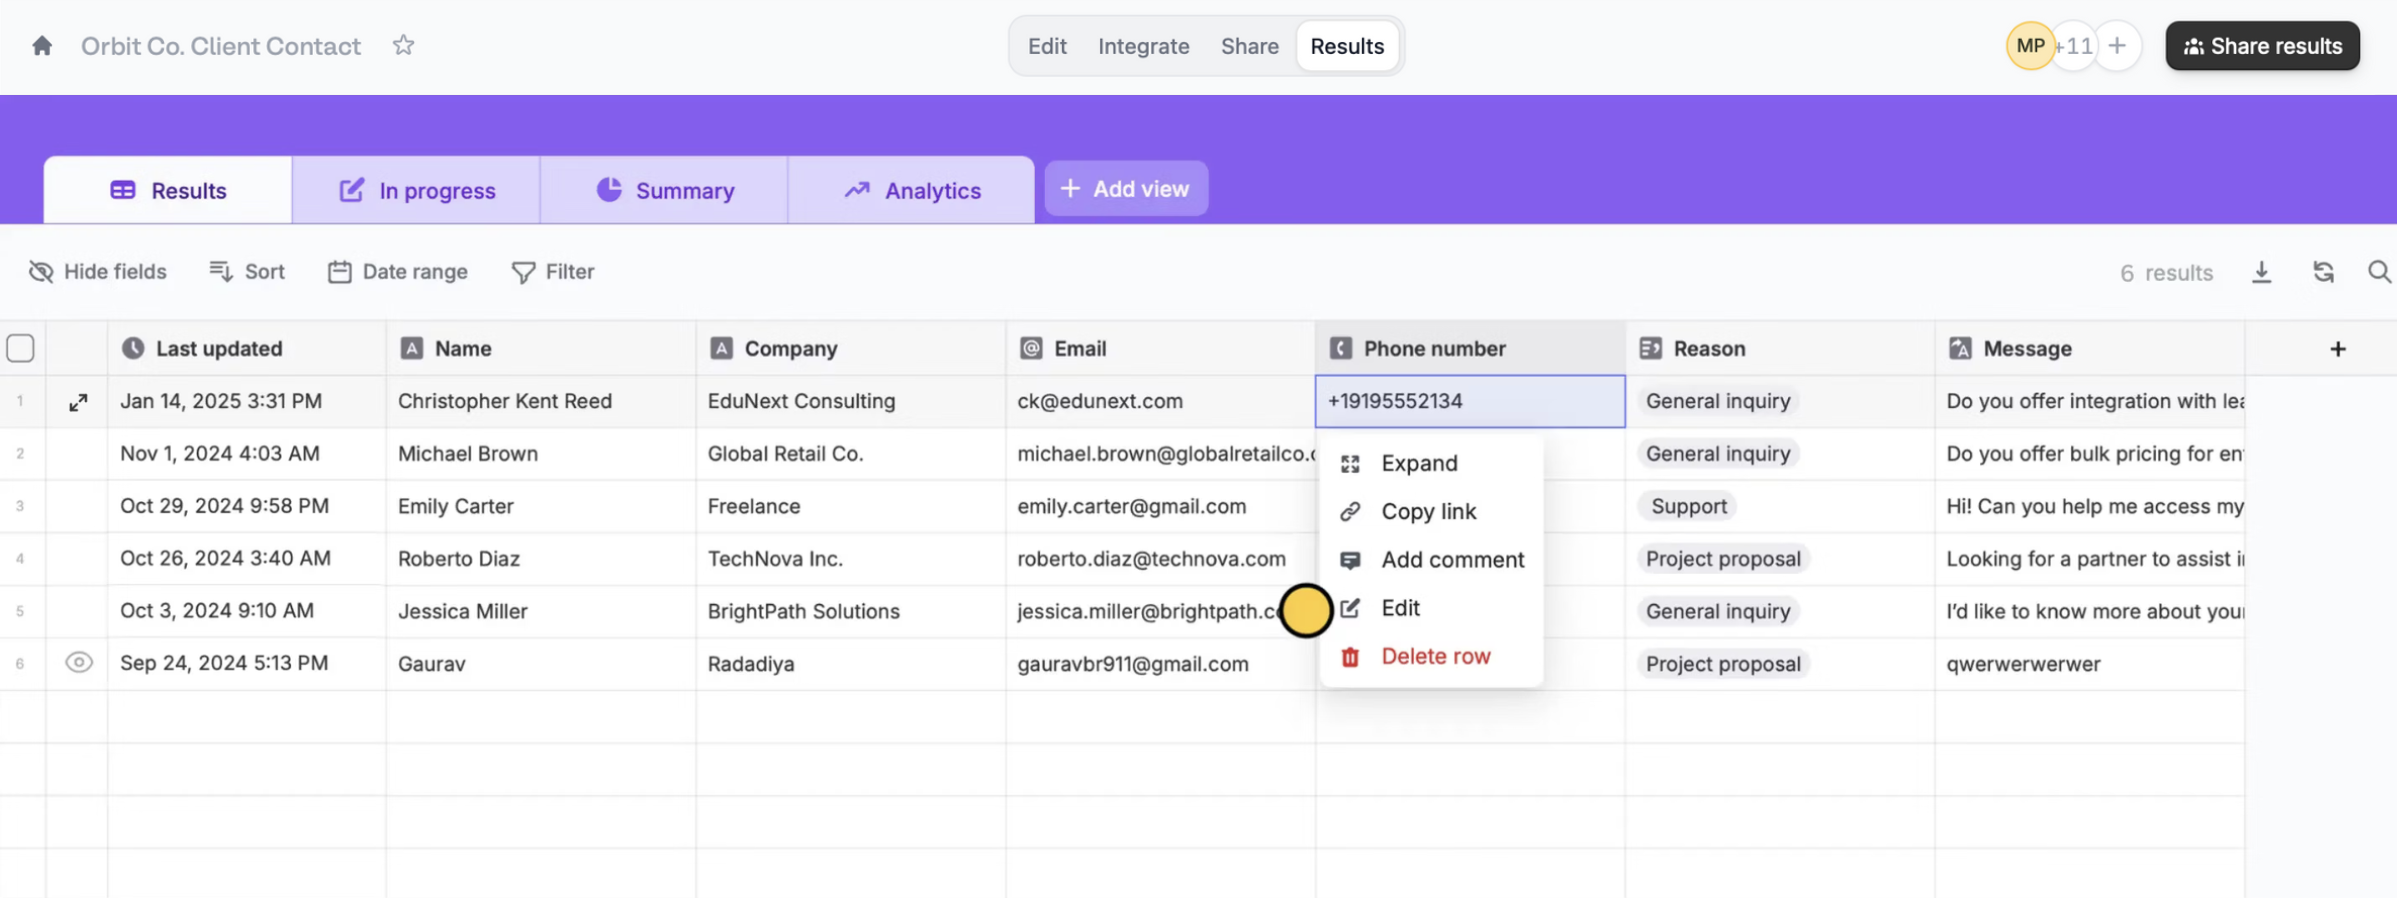Click the Reason column icon
Image resolution: width=2397 pixels, height=898 pixels.
1651,348
